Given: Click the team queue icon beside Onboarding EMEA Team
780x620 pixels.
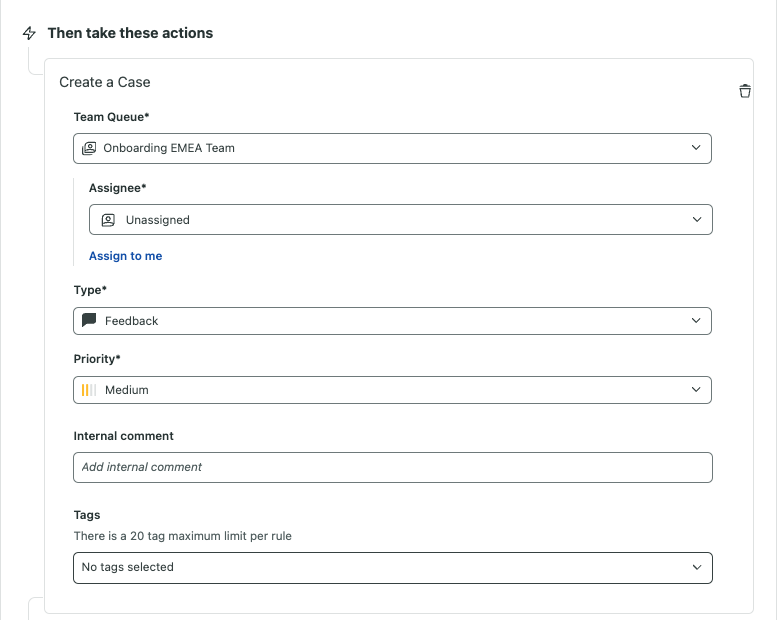Looking at the screenshot, I should click(x=89, y=148).
